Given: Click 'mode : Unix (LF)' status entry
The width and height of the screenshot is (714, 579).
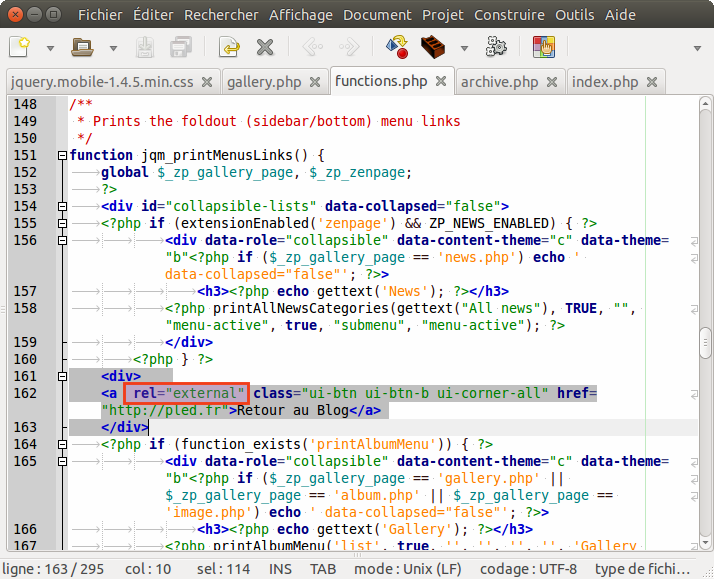Looking at the screenshot, I should (408, 569).
